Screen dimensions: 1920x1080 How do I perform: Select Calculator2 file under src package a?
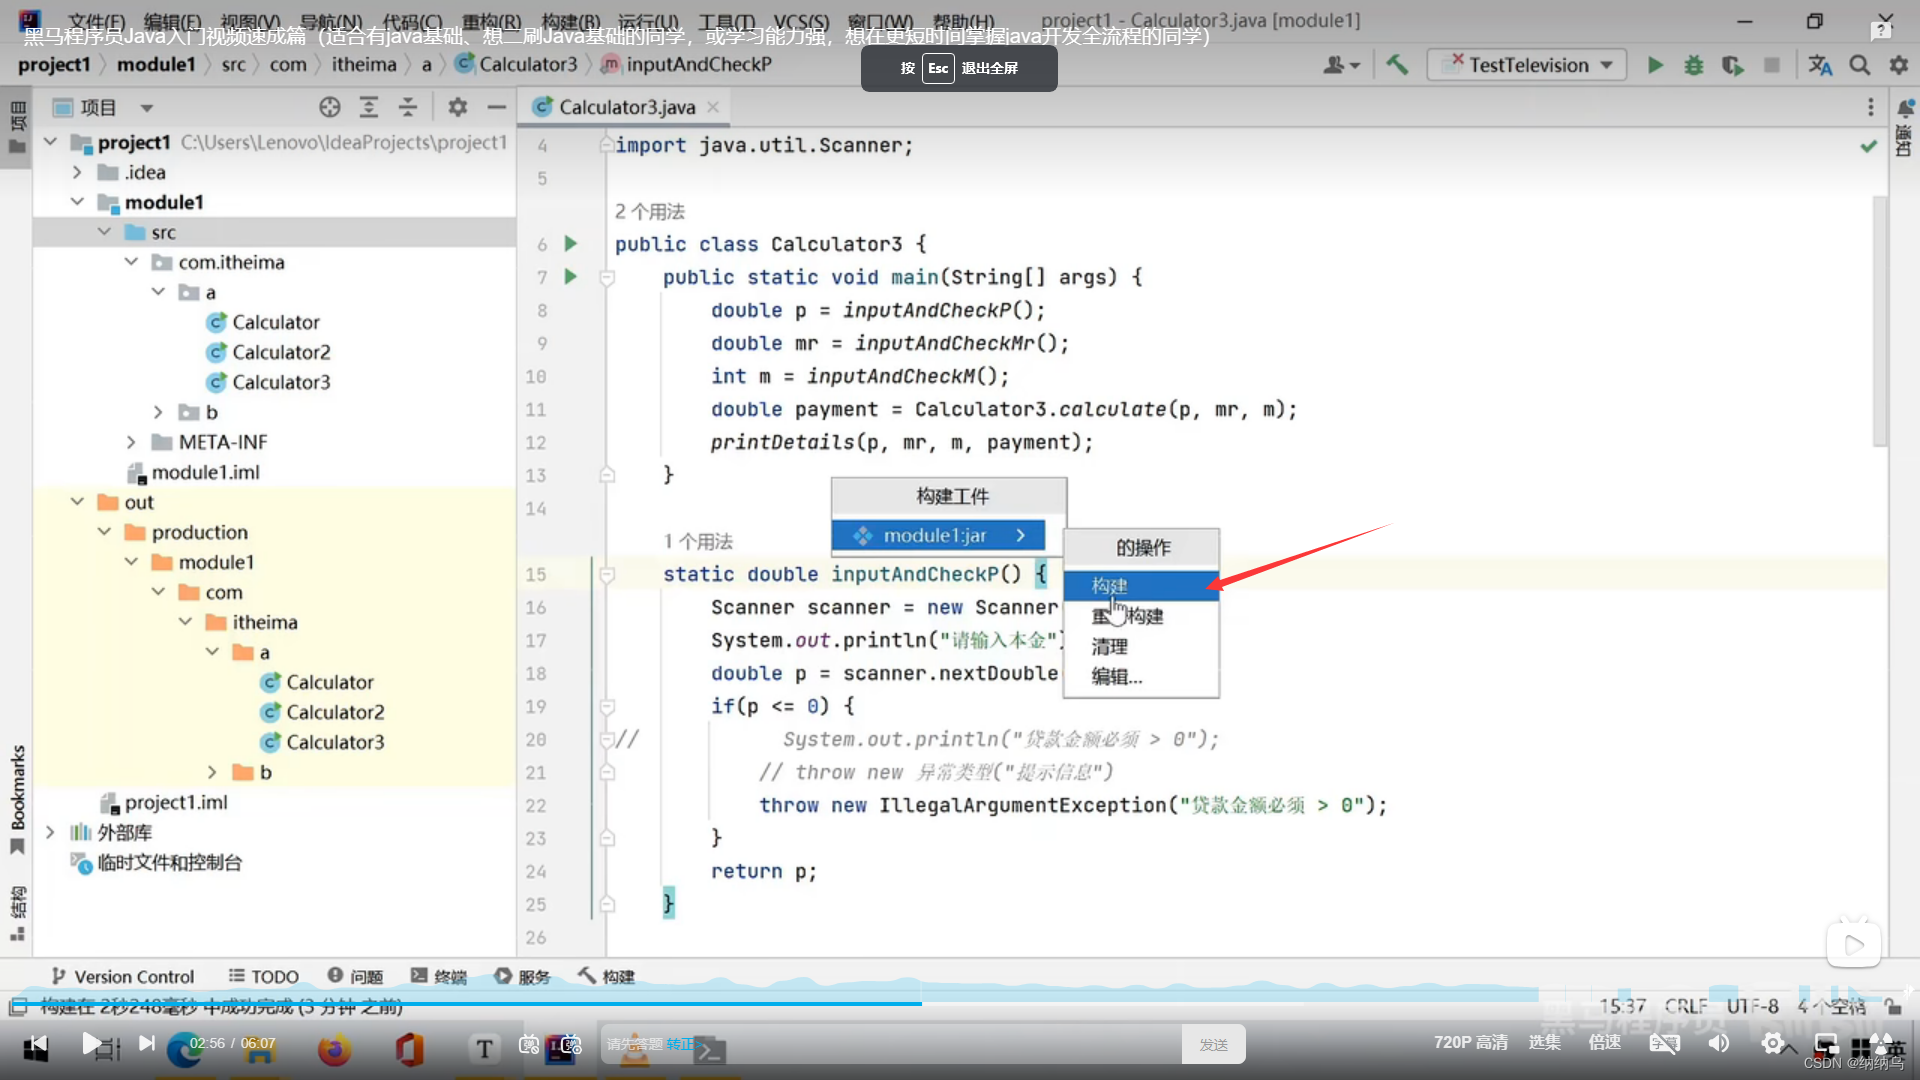(x=268, y=352)
